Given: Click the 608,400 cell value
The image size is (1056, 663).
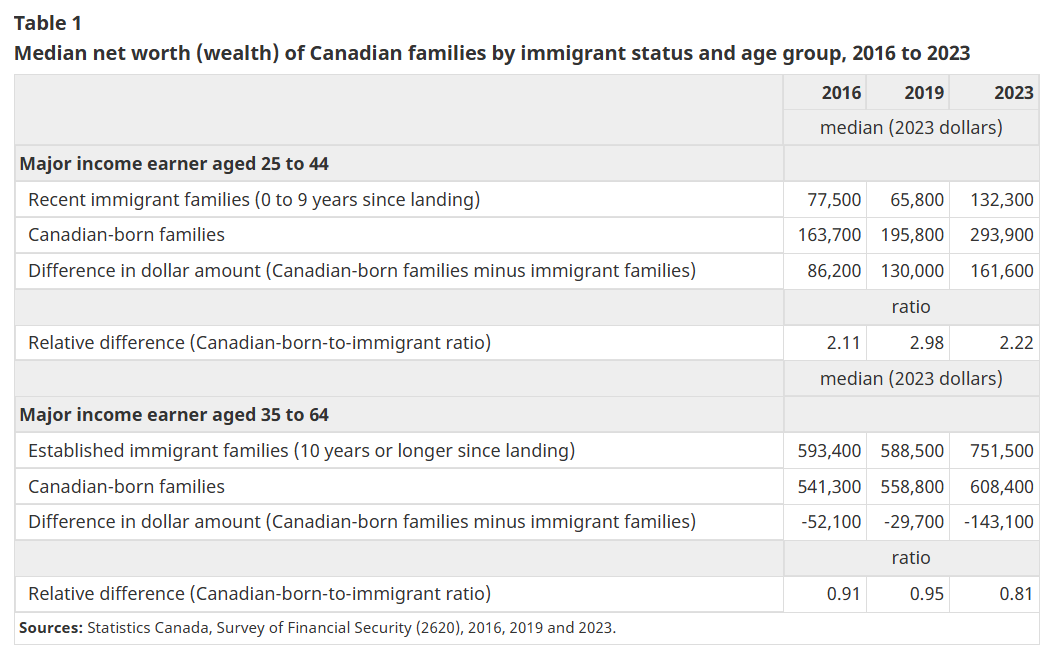Looking at the screenshot, I should [1001, 487].
